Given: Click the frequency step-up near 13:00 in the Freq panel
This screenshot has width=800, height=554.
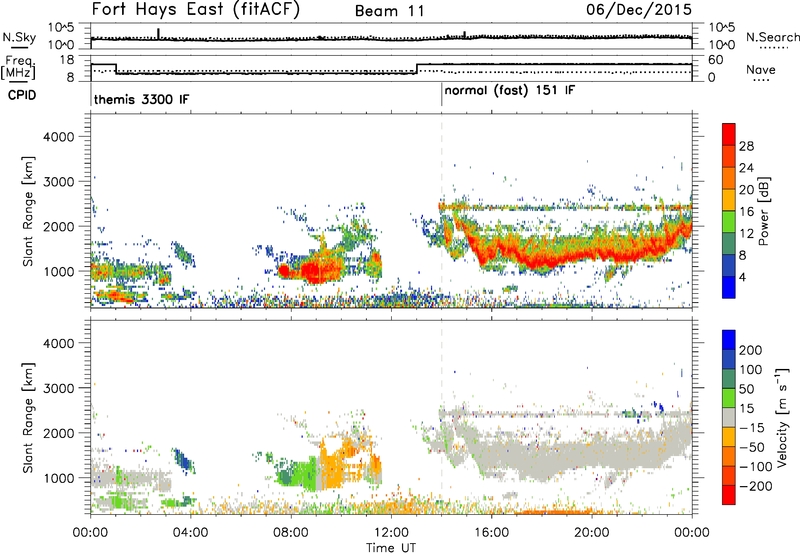Looking at the screenshot, I should (x=417, y=69).
